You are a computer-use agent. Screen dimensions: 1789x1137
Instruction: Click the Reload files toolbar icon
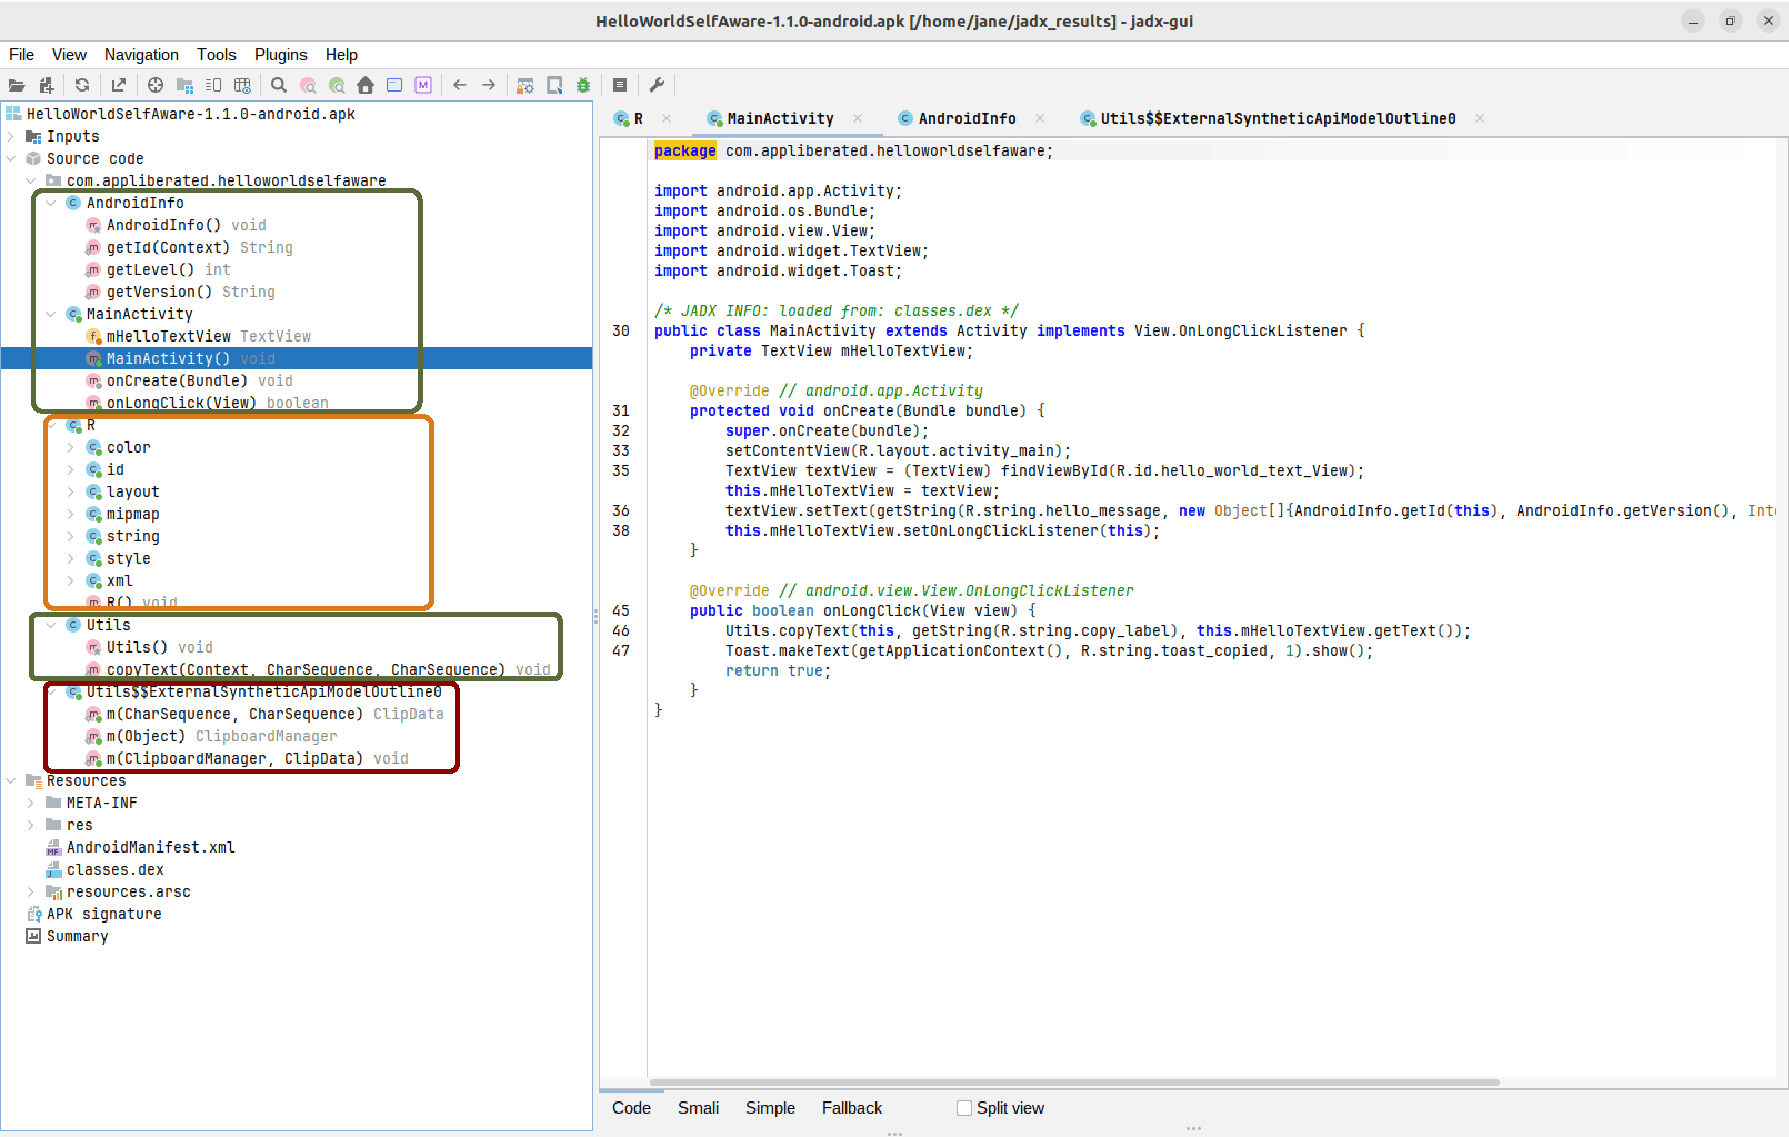[83, 86]
